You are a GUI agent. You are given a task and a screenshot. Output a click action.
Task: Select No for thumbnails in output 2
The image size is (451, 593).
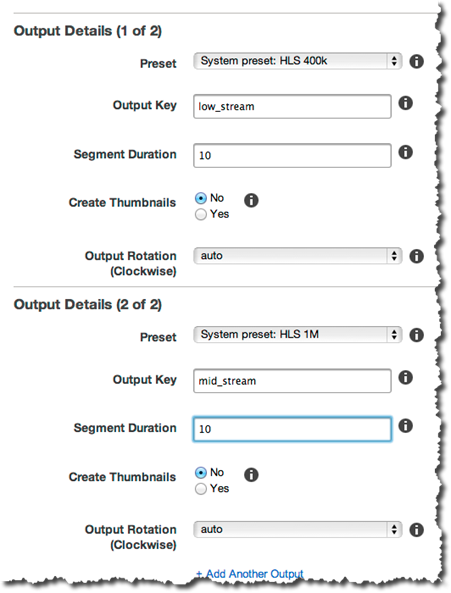[201, 473]
